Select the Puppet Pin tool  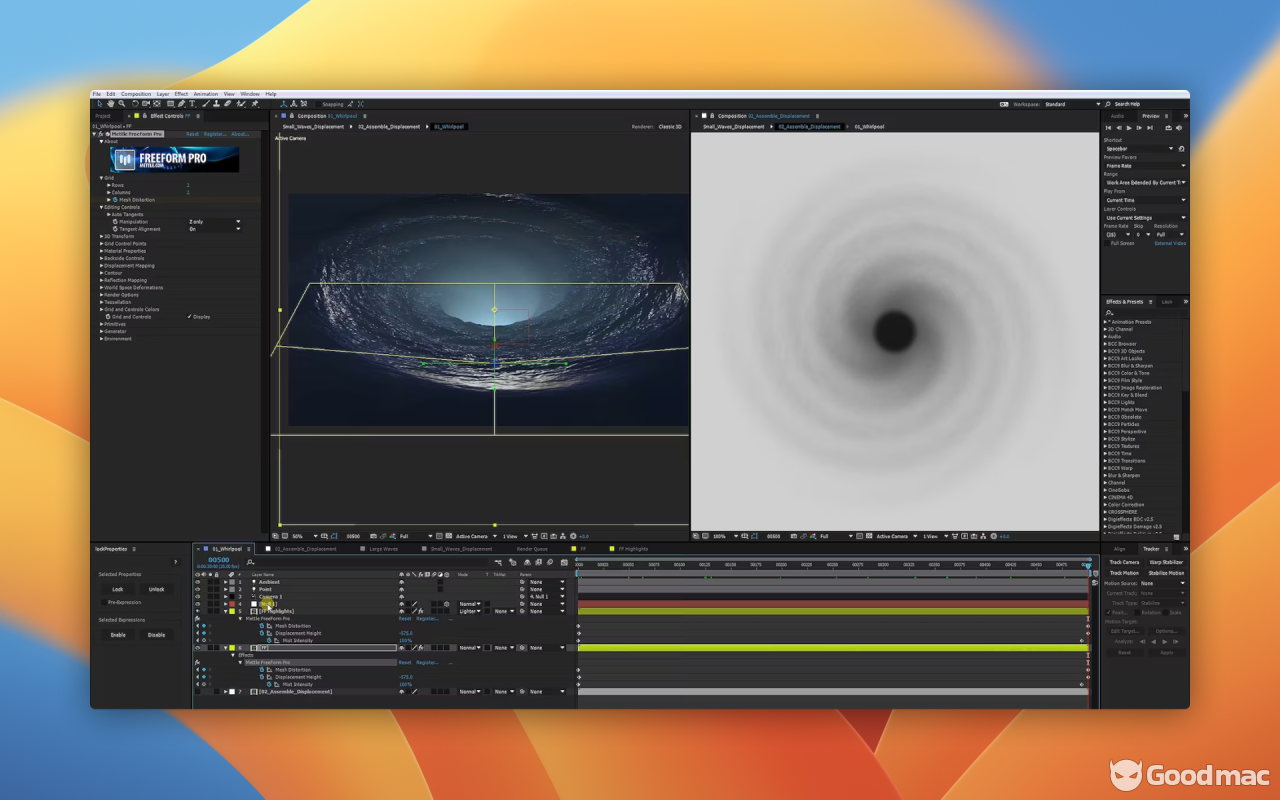255,104
